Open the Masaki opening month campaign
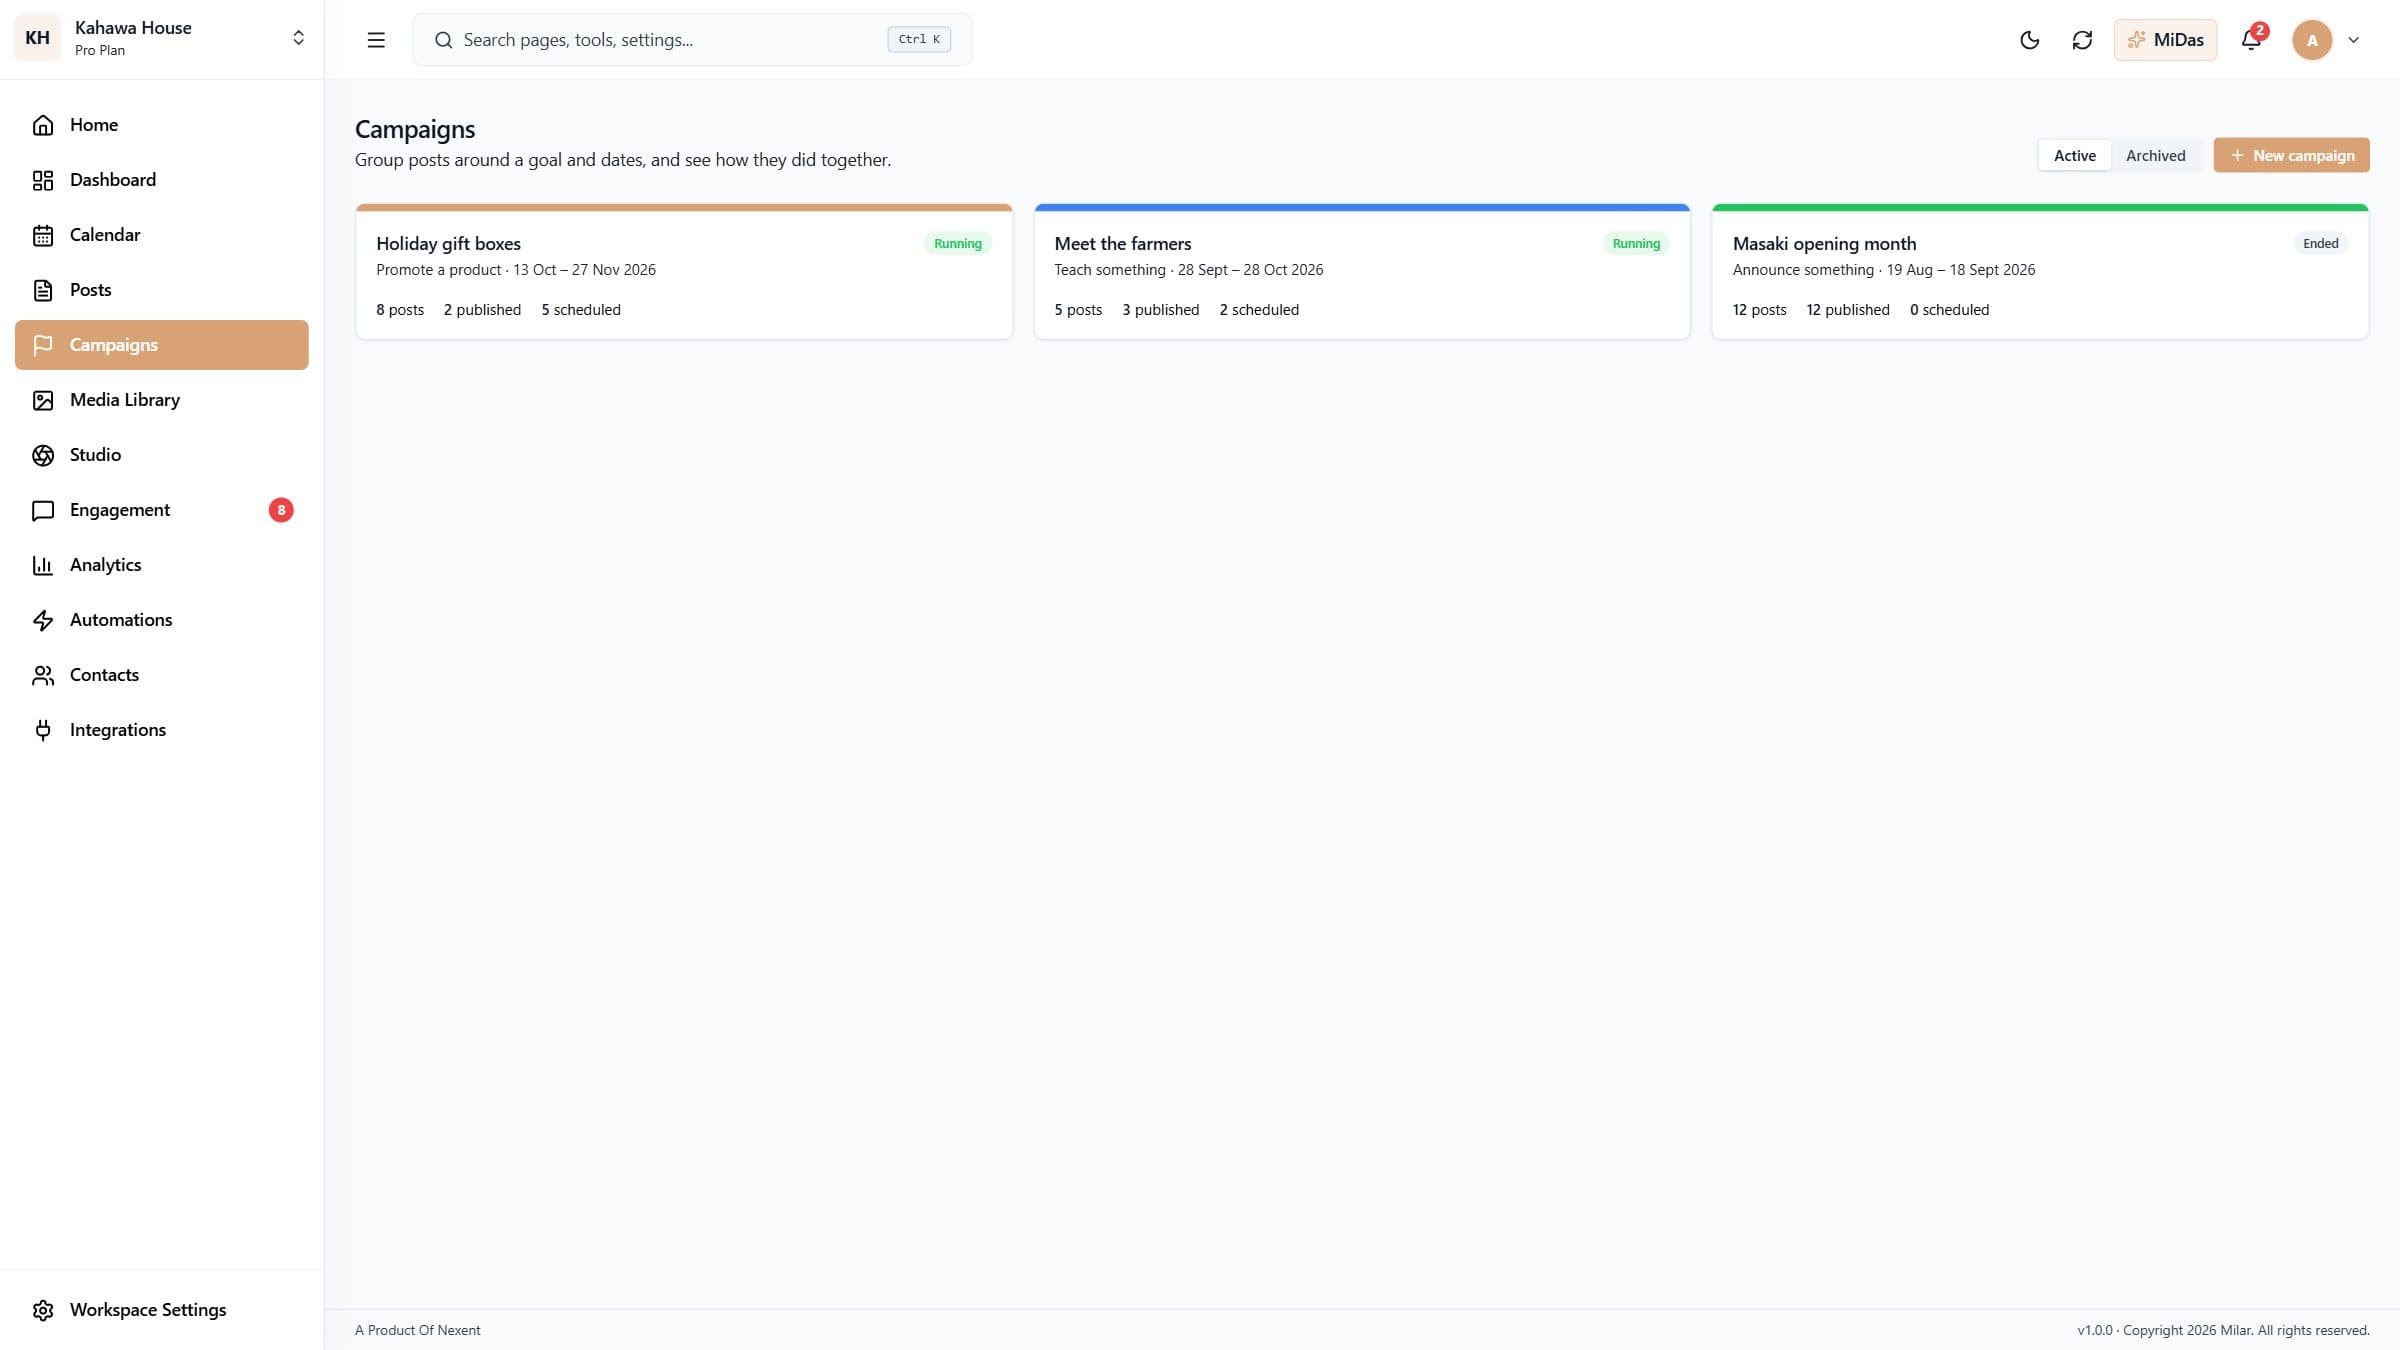2400x1350 pixels. 2040,272
